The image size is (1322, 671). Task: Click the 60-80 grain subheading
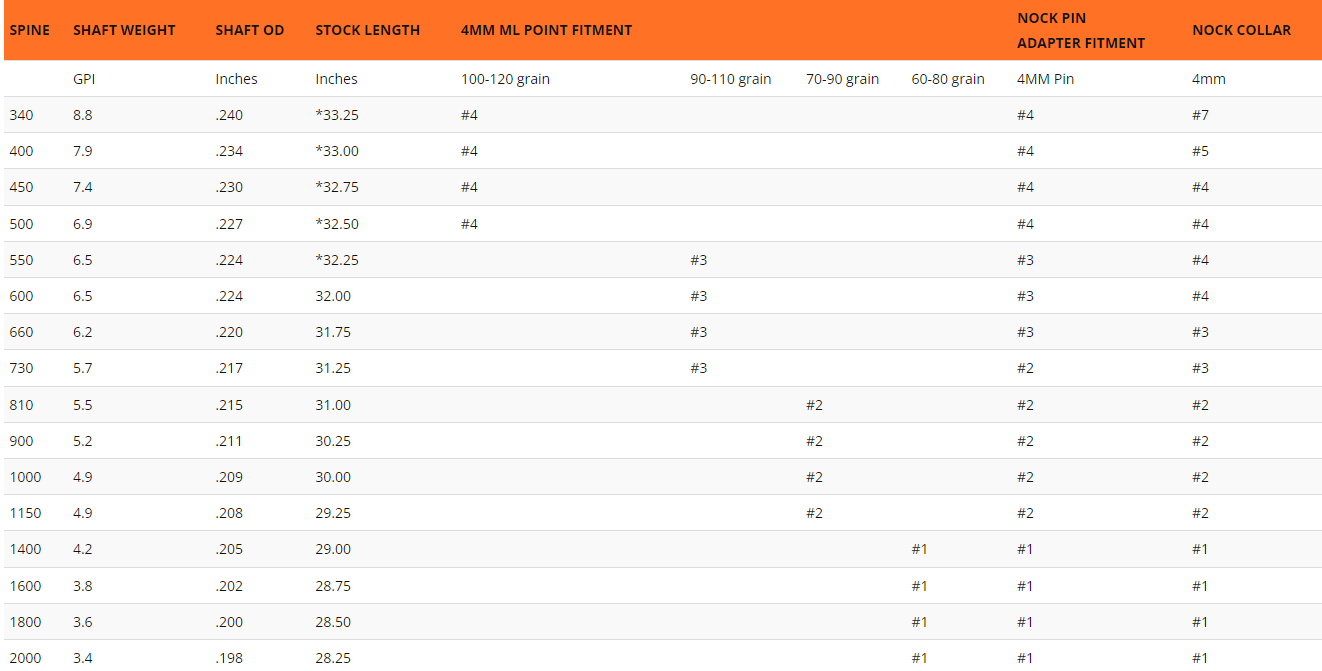click(947, 79)
